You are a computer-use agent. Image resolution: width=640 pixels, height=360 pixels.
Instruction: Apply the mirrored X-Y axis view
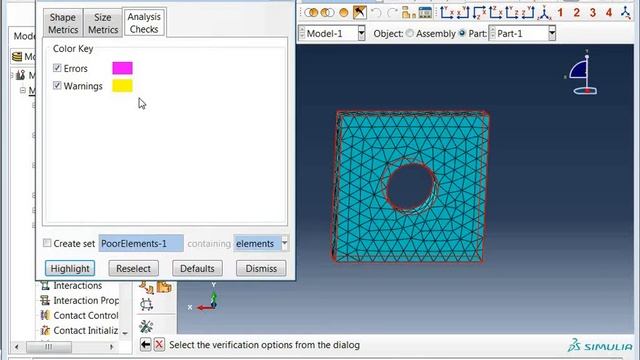point(463,13)
